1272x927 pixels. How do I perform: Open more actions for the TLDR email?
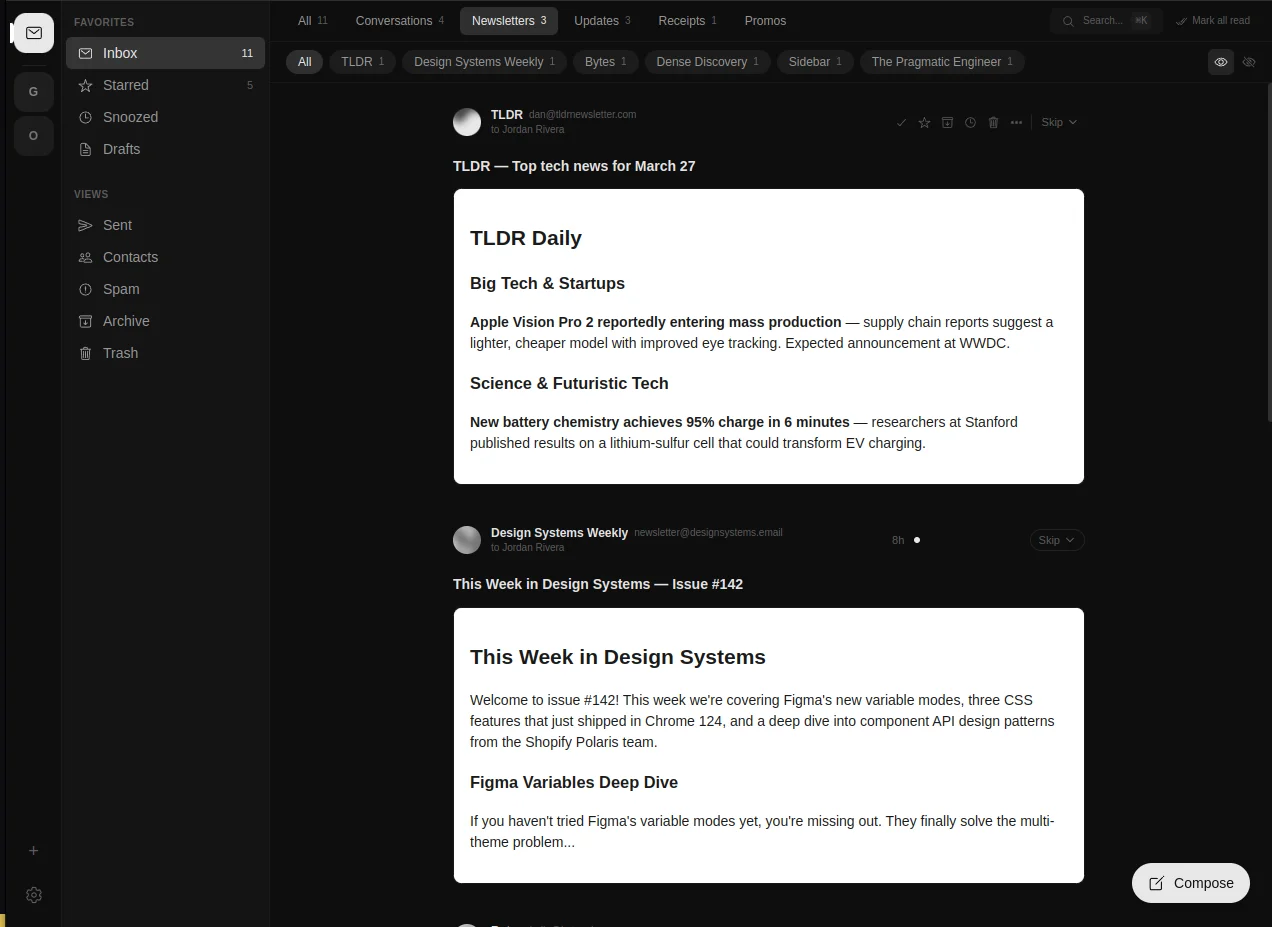1016,122
